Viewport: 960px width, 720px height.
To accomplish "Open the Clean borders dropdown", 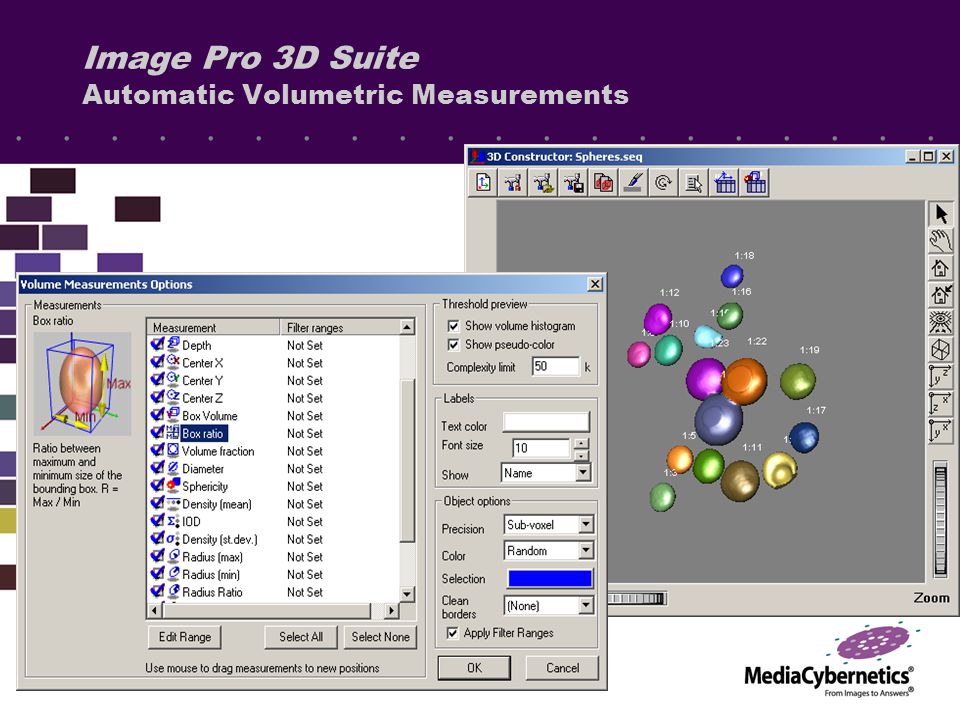I will [x=586, y=606].
